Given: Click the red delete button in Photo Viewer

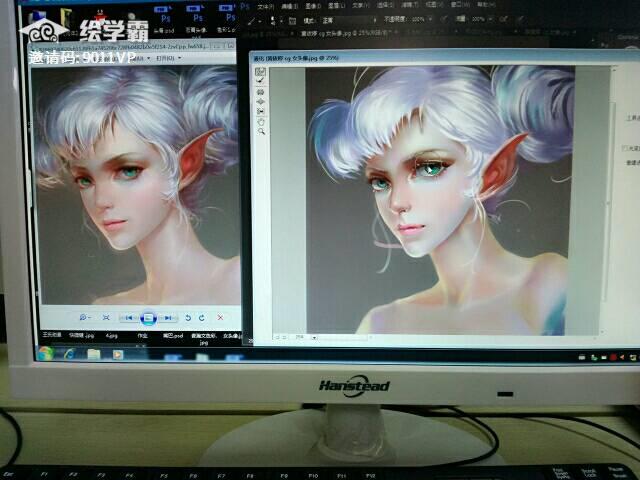Looking at the screenshot, I should 220,318.
